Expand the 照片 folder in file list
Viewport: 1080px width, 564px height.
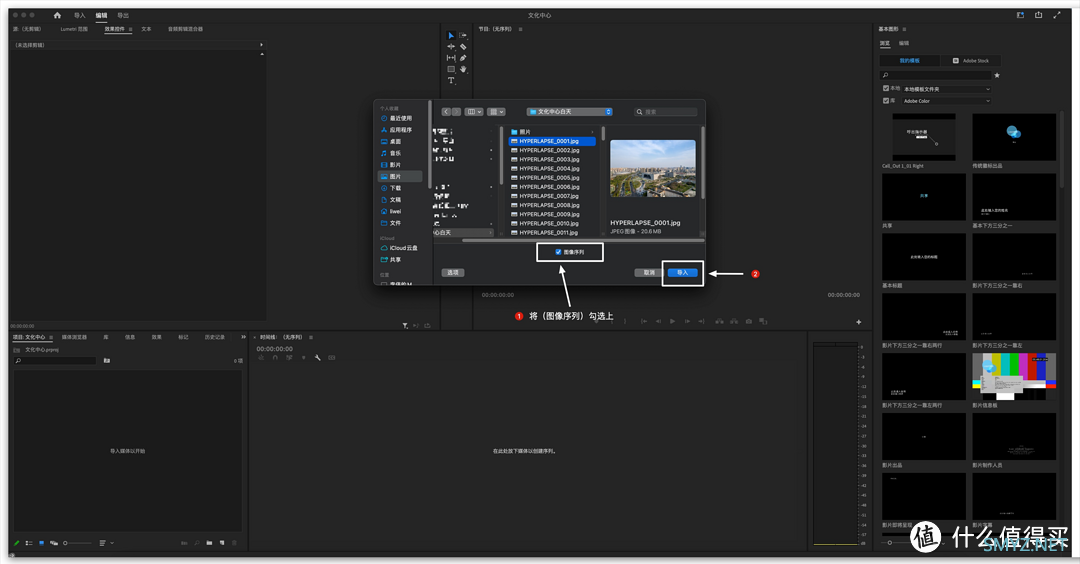[592, 132]
